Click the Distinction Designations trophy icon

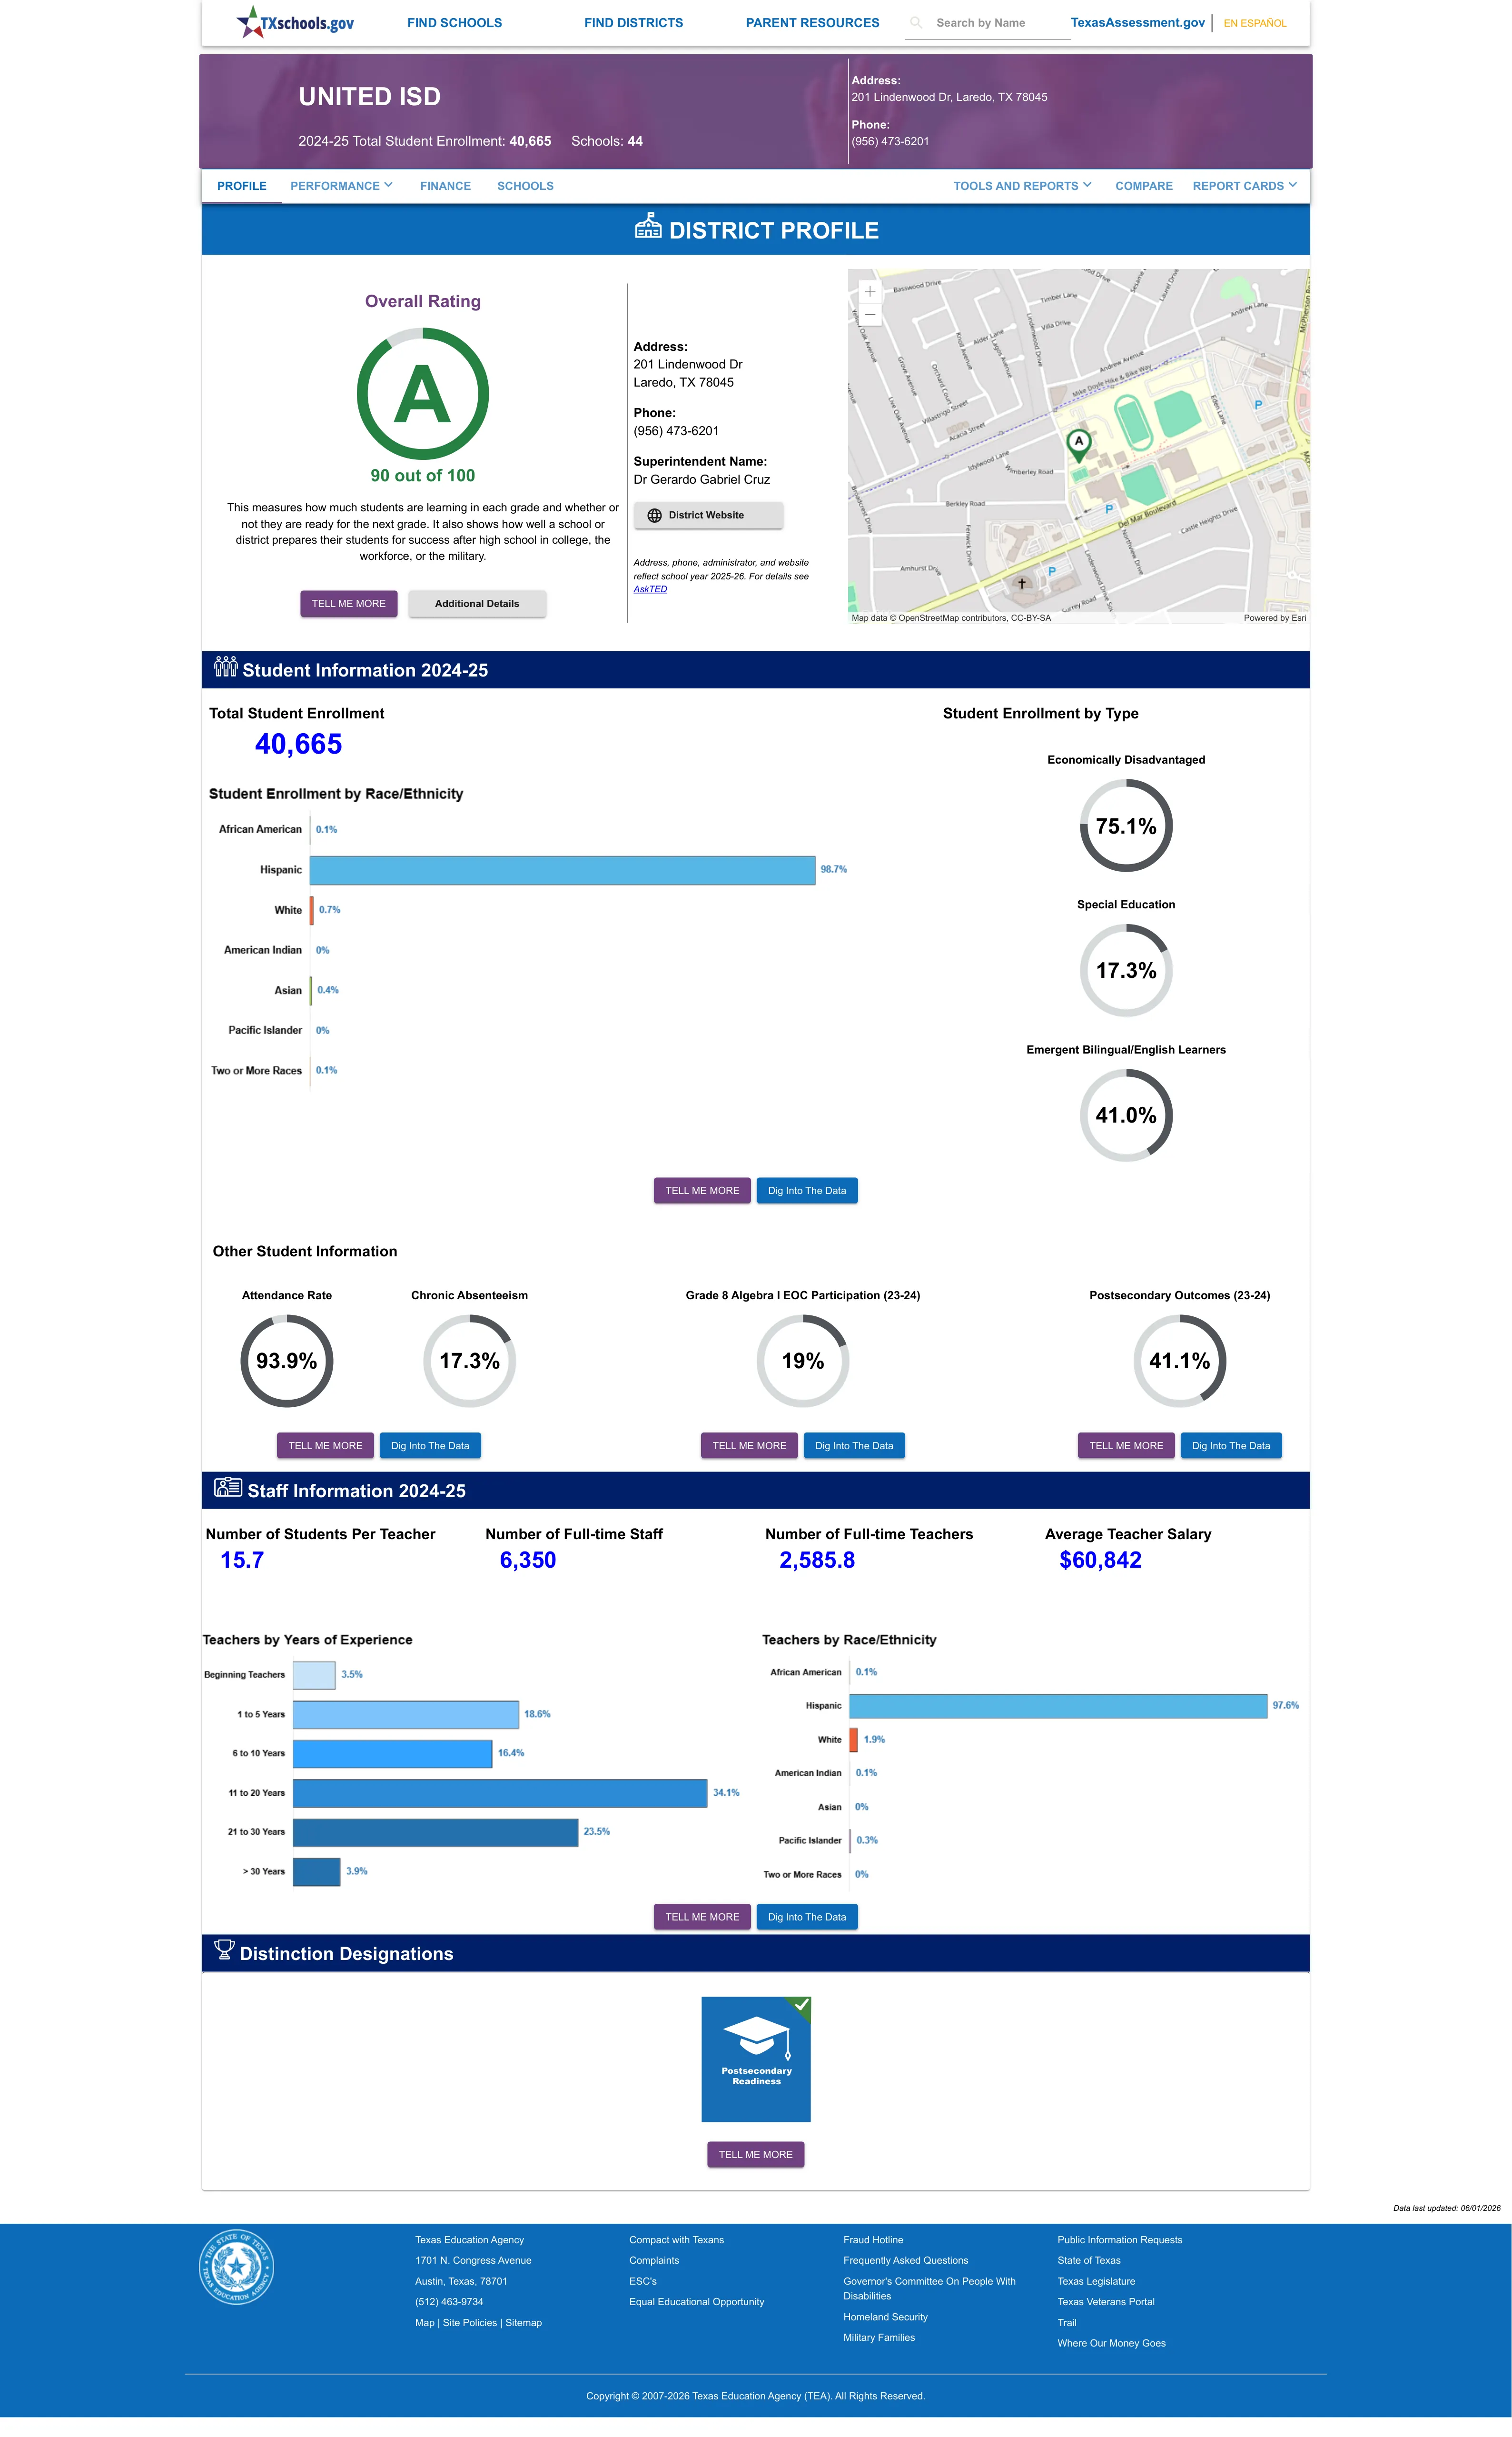coord(224,1950)
